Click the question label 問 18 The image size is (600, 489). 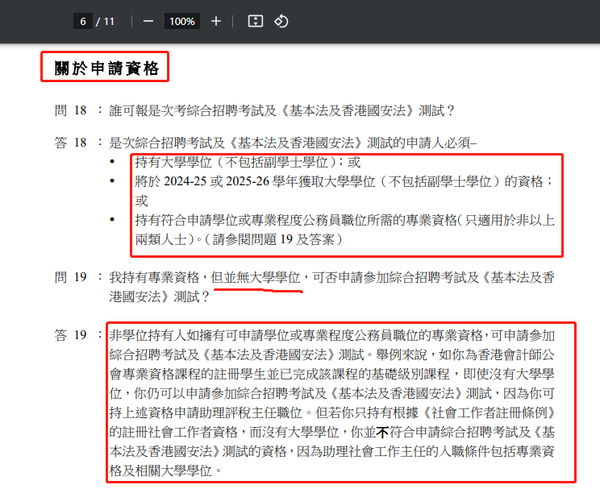click(70, 111)
